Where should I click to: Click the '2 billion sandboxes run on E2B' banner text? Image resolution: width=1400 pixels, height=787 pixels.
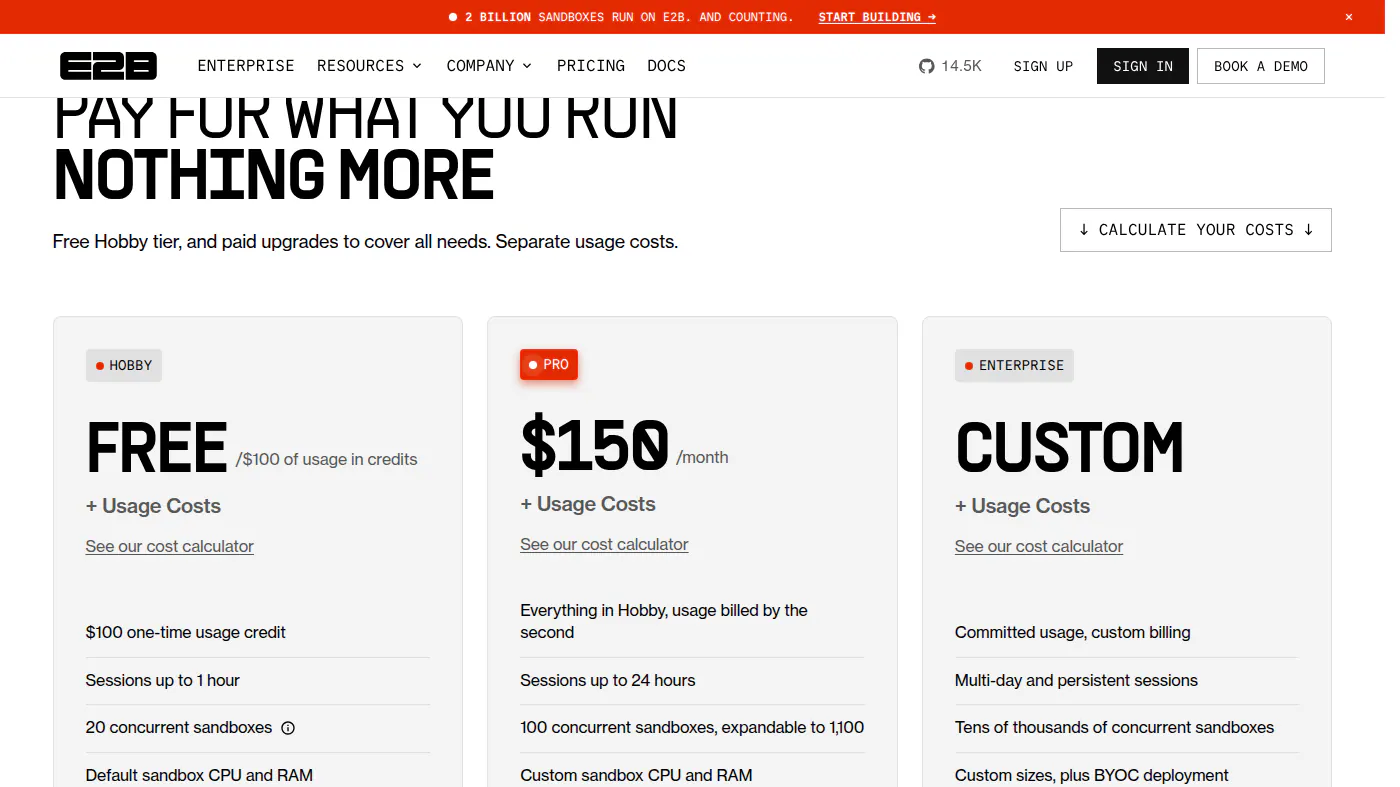click(x=629, y=17)
